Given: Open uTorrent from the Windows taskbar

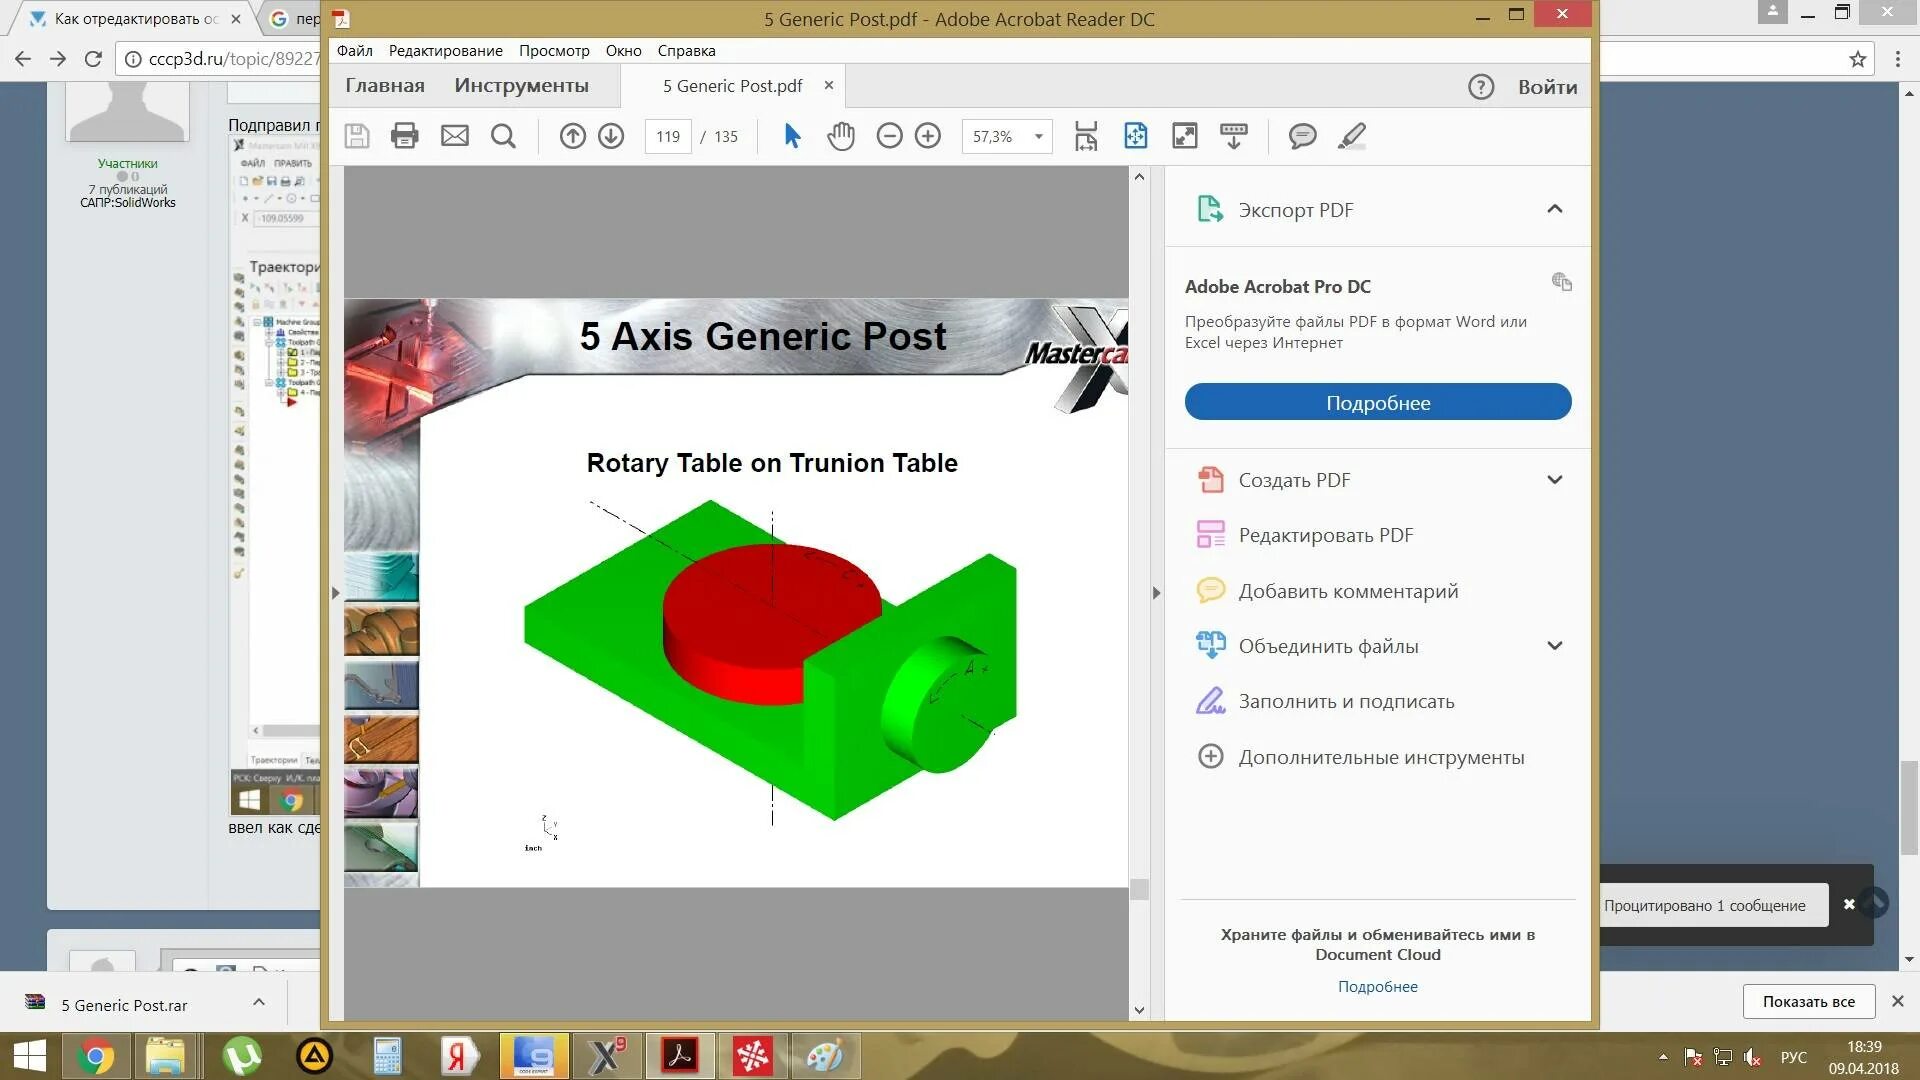Looking at the screenshot, I should click(x=241, y=1056).
